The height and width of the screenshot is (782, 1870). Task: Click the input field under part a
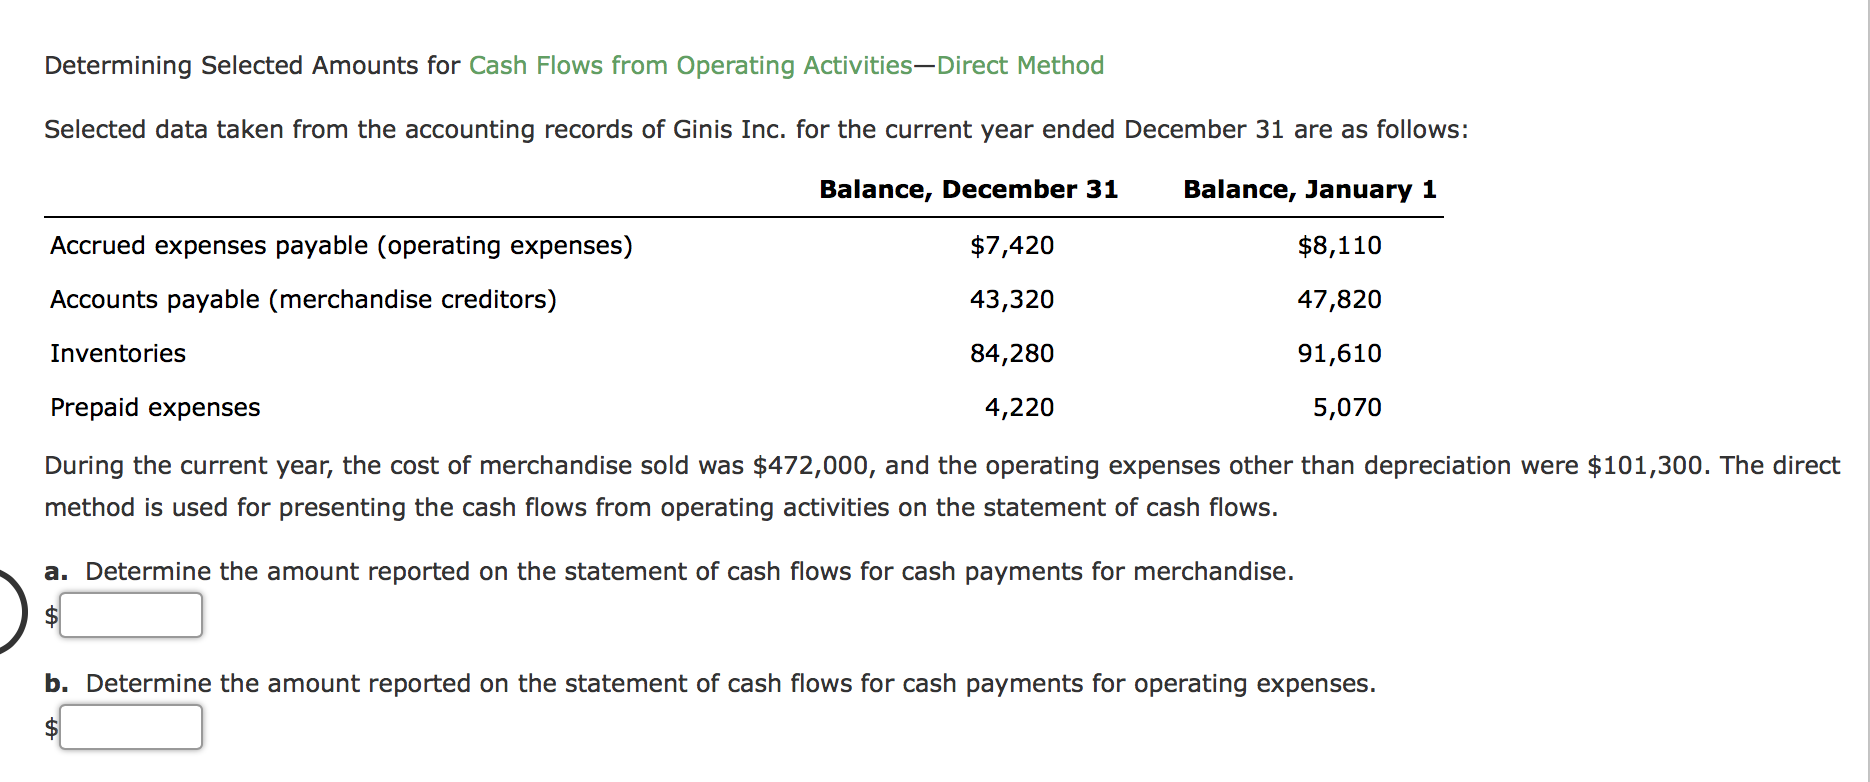click(x=130, y=614)
